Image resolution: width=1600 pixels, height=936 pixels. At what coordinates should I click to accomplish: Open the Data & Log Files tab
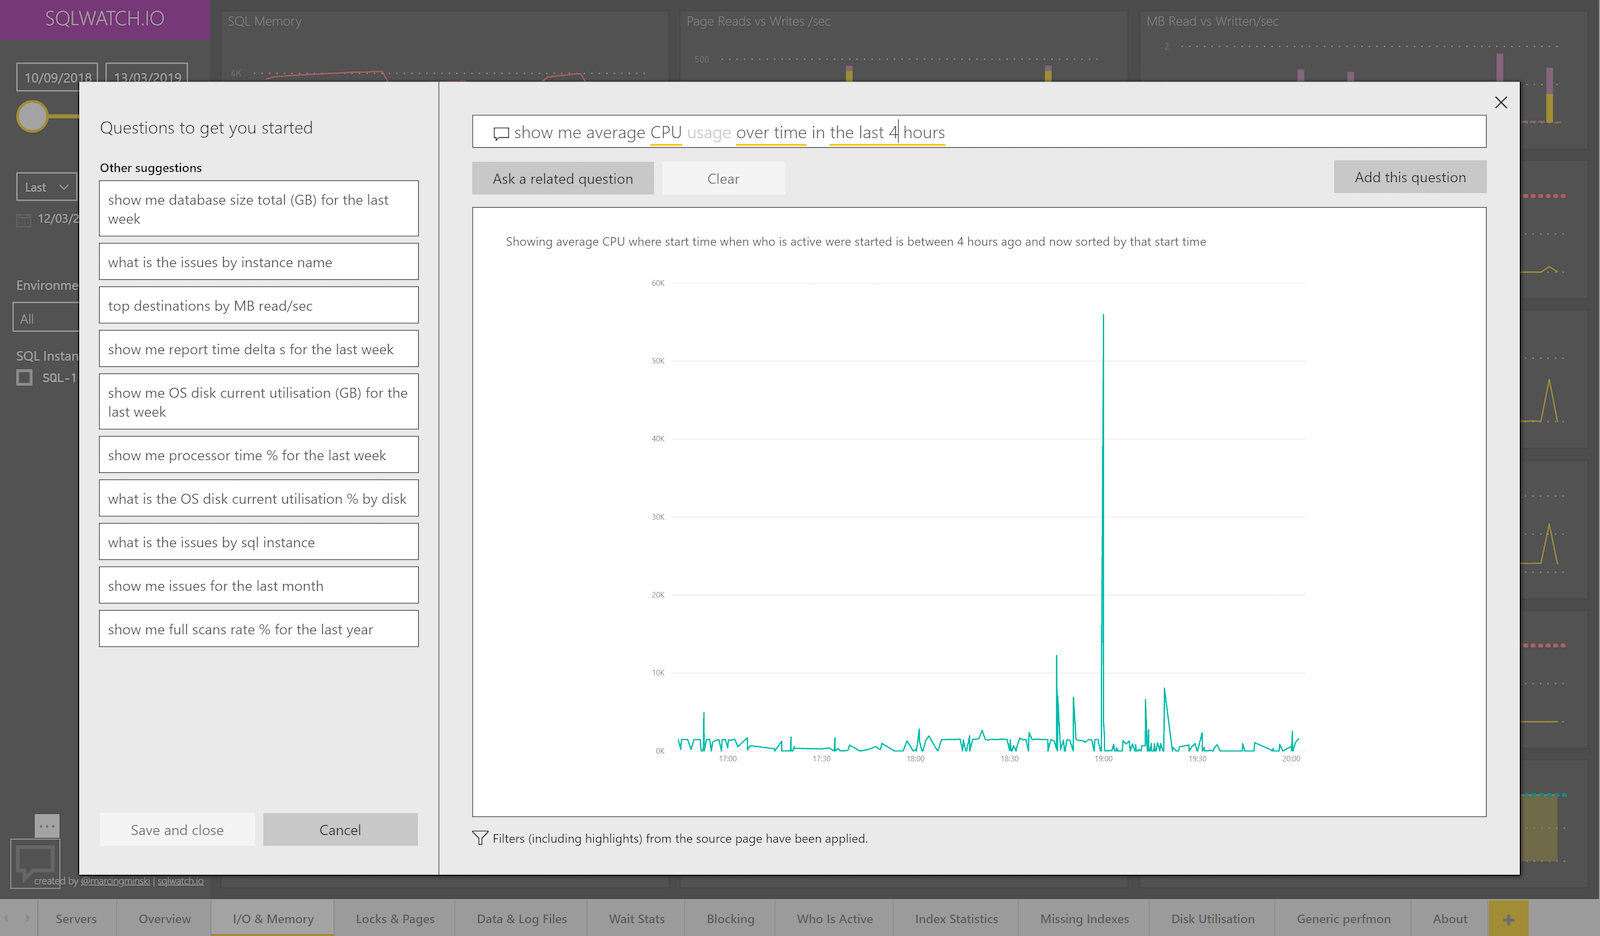[x=522, y=919]
